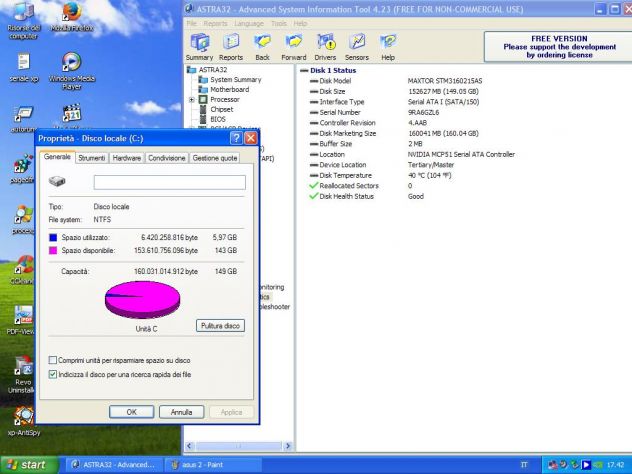Switch to the Hardware tab
Screen dimensions: 632x474
click(x=127, y=158)
